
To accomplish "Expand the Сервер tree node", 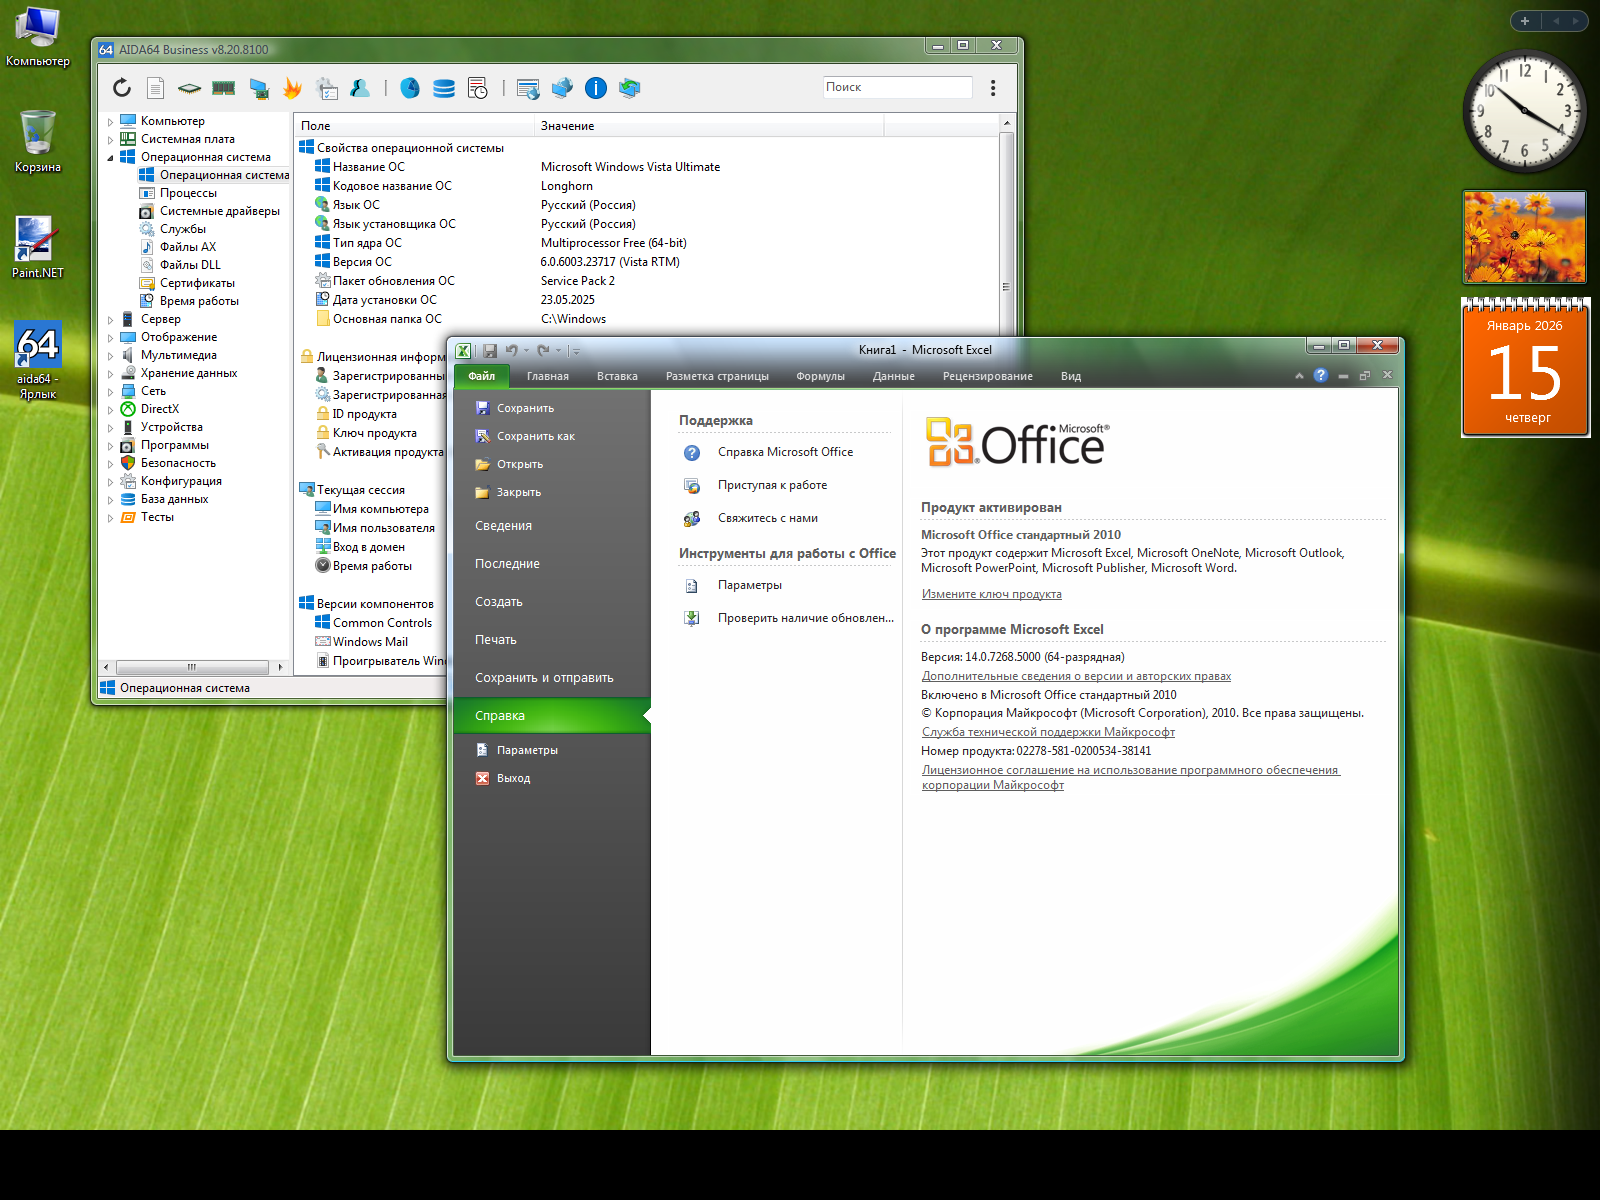I will [111, 320].
